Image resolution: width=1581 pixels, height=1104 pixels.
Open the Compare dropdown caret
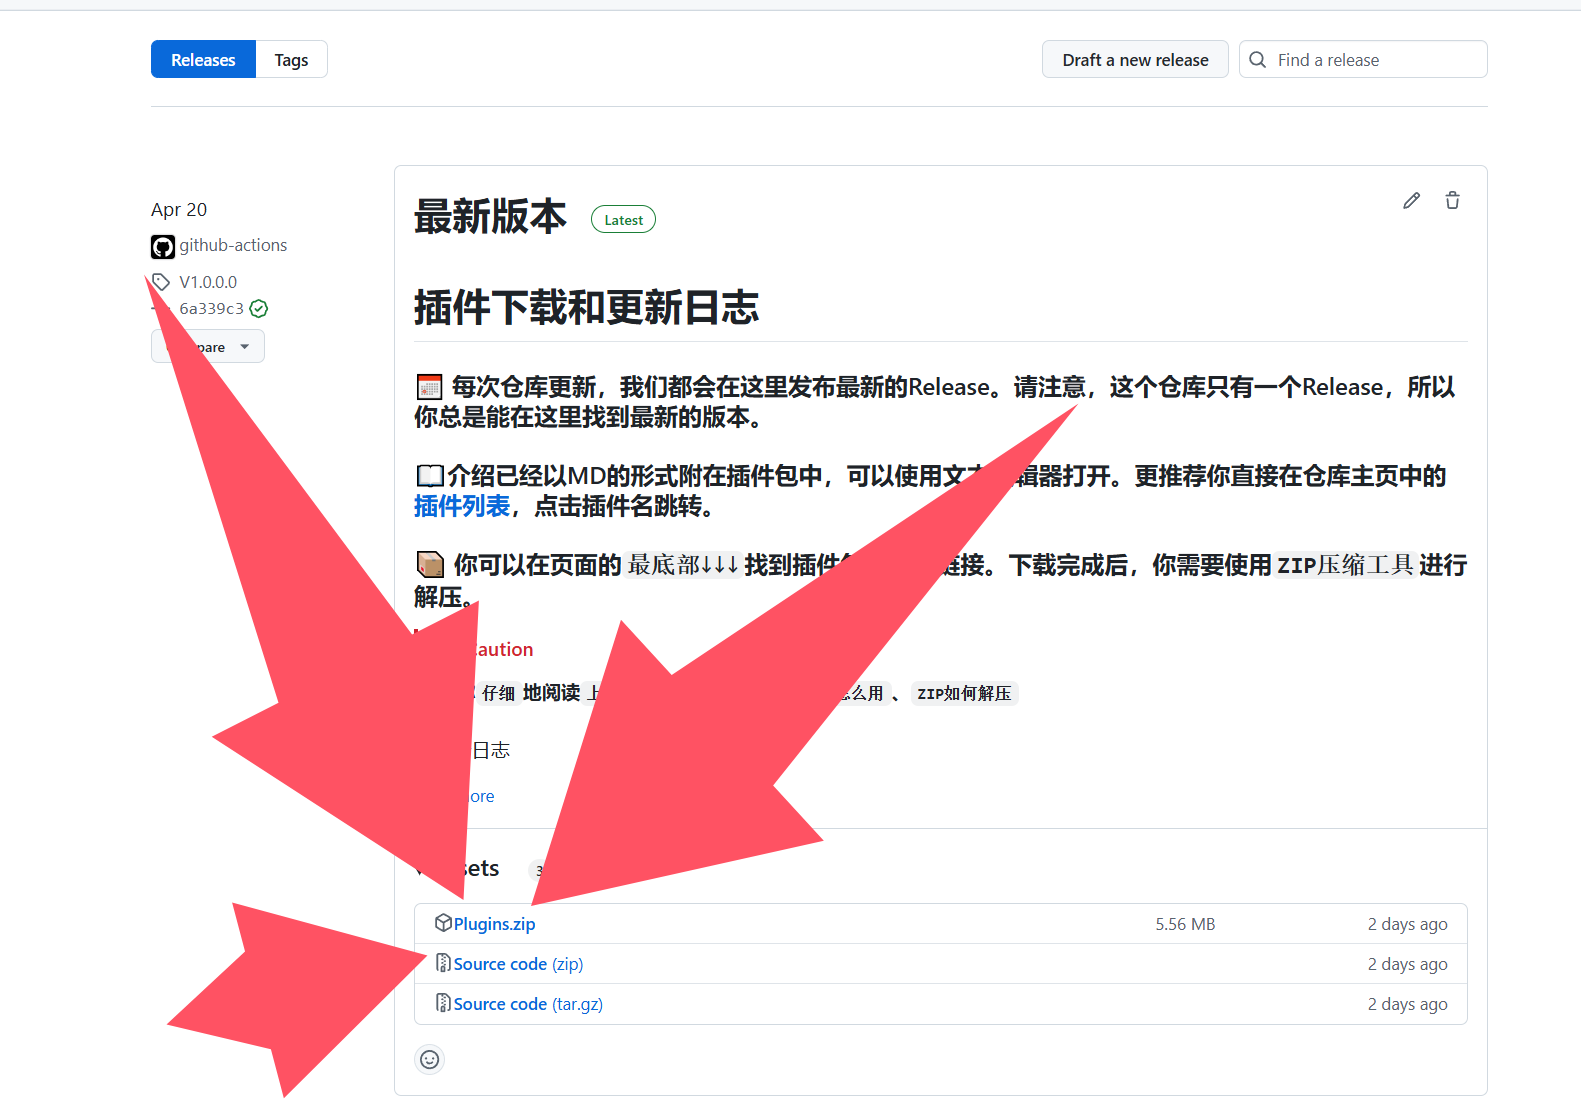point(245,347)
